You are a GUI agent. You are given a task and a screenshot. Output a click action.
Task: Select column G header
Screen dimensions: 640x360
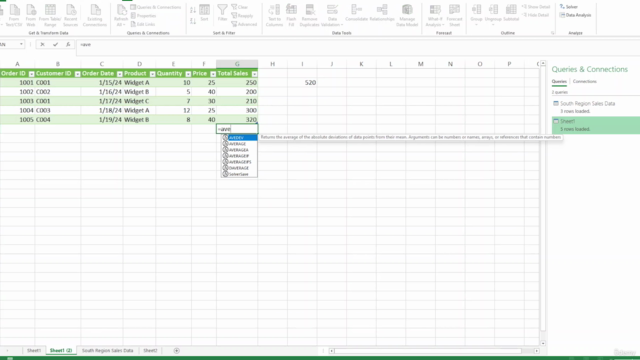click(x=237, y=64)
